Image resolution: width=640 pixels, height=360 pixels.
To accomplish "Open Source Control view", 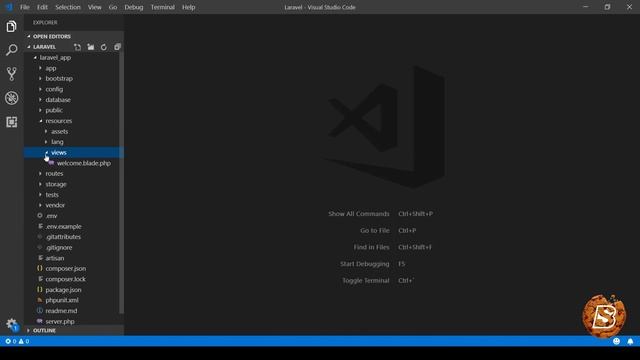I will [x=11, y=74].
